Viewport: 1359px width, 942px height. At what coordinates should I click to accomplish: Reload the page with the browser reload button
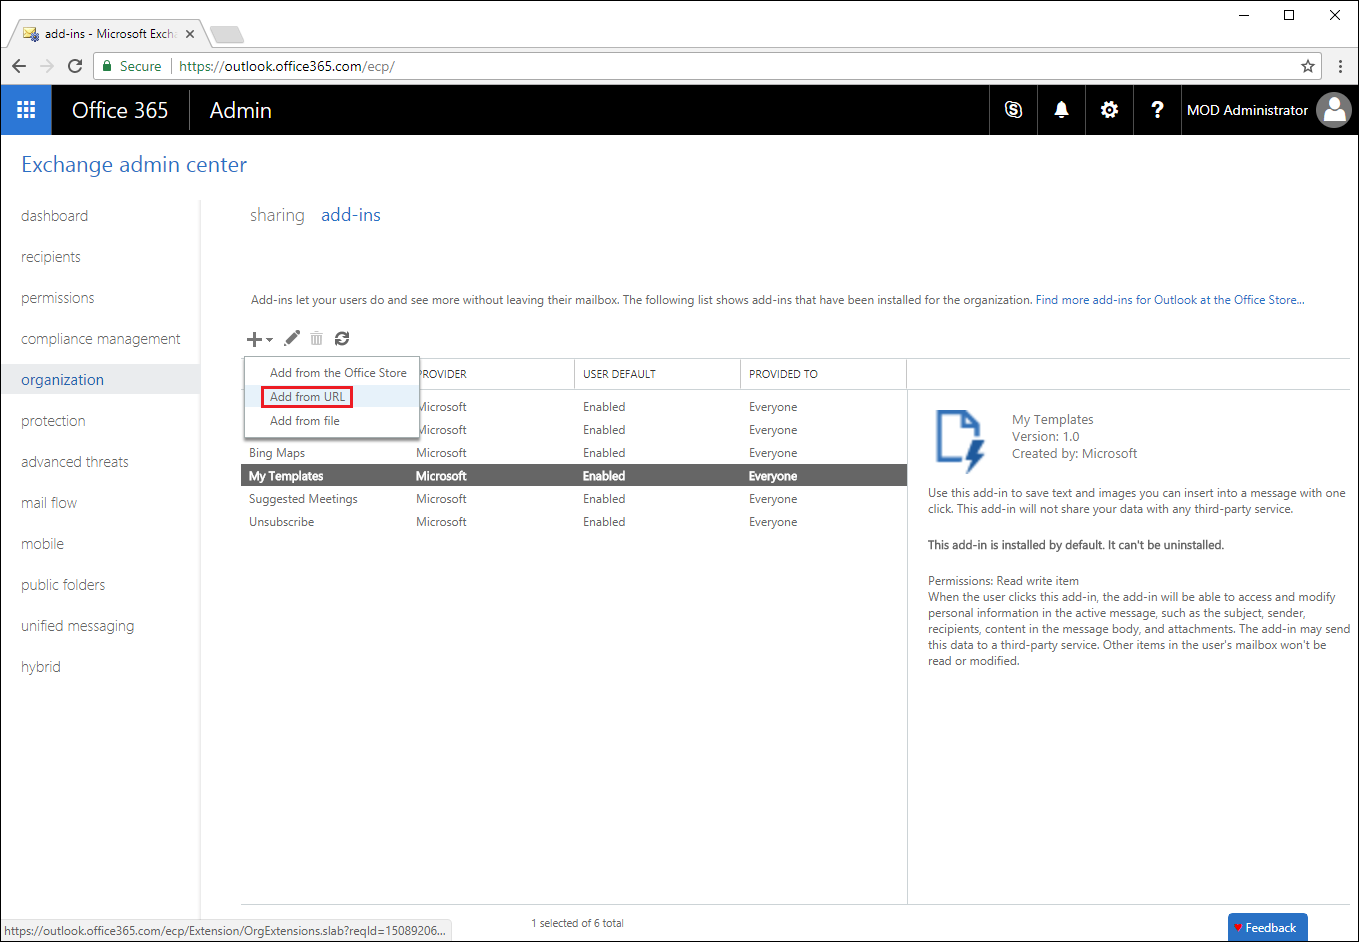tap(75, 66)
